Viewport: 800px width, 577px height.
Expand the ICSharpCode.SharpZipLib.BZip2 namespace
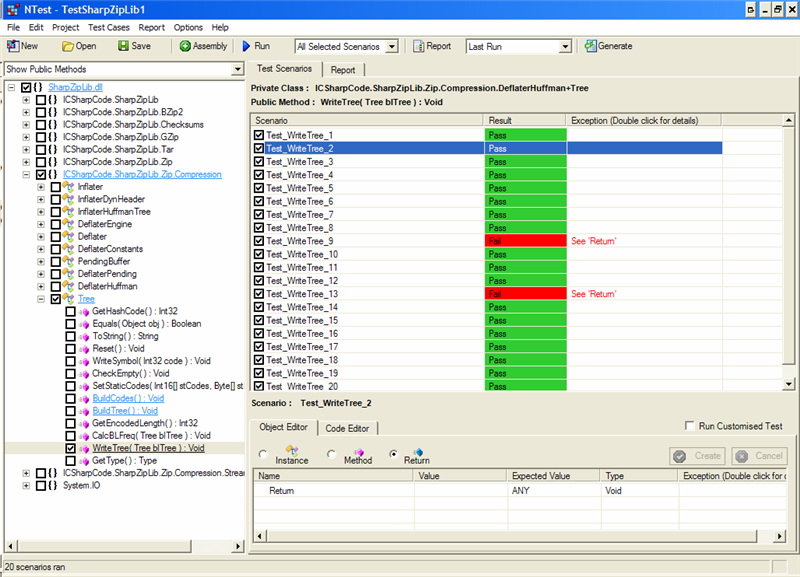coord(26,112)
